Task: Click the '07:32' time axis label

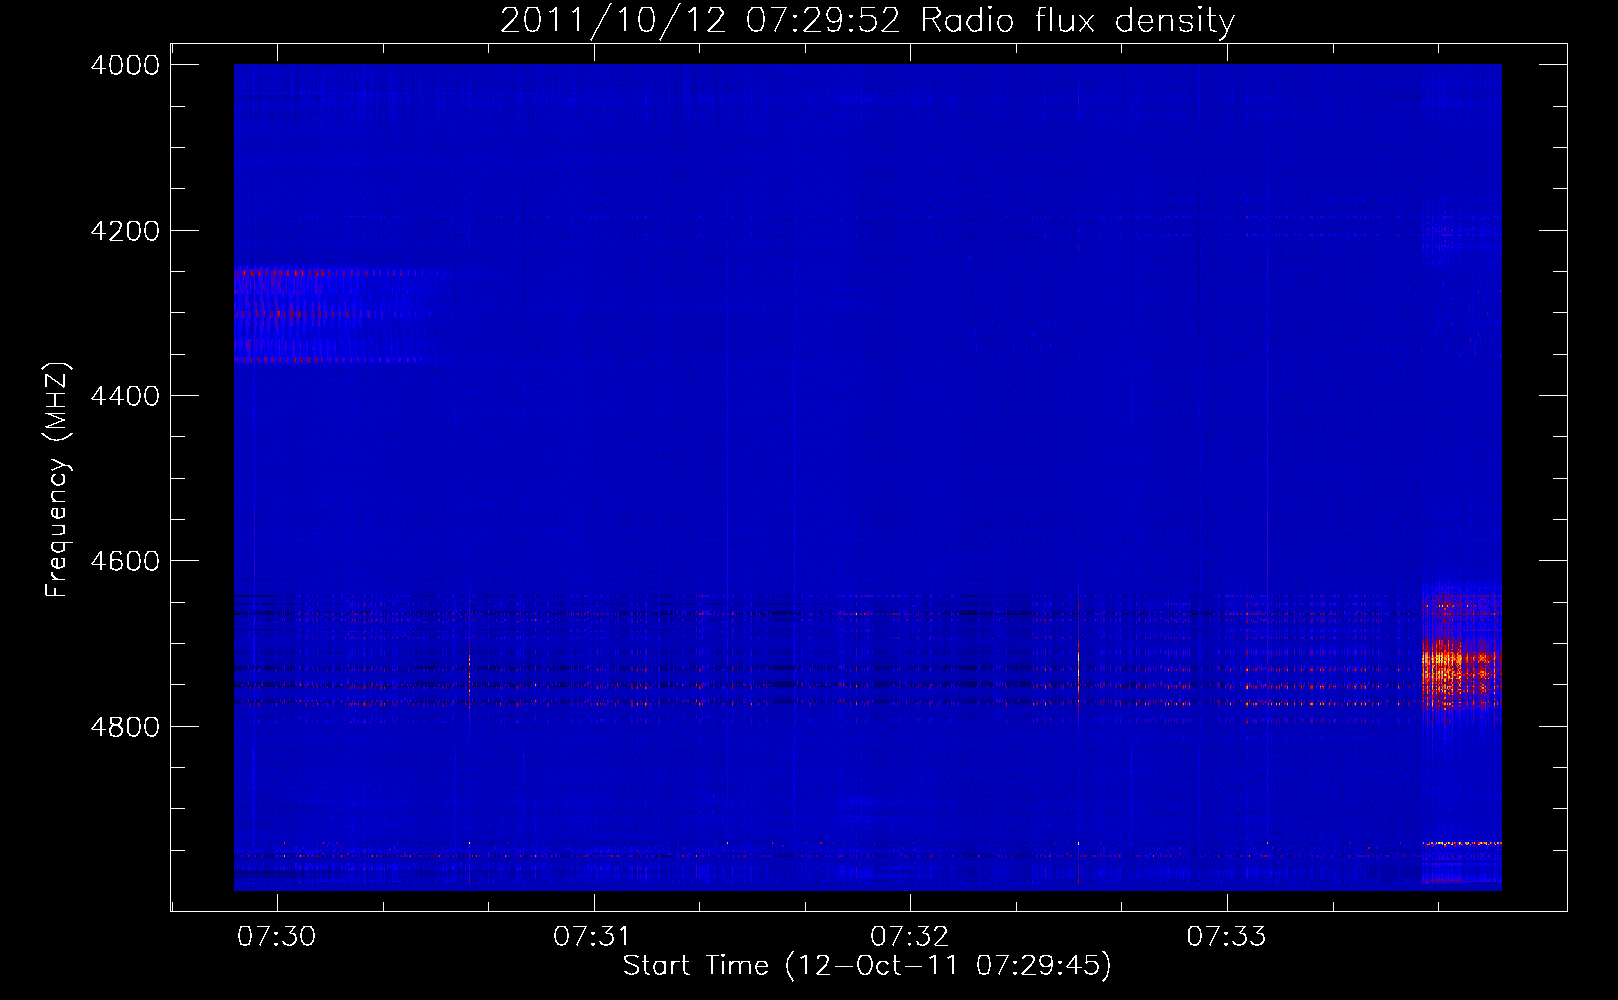Action: click(910, 937)
